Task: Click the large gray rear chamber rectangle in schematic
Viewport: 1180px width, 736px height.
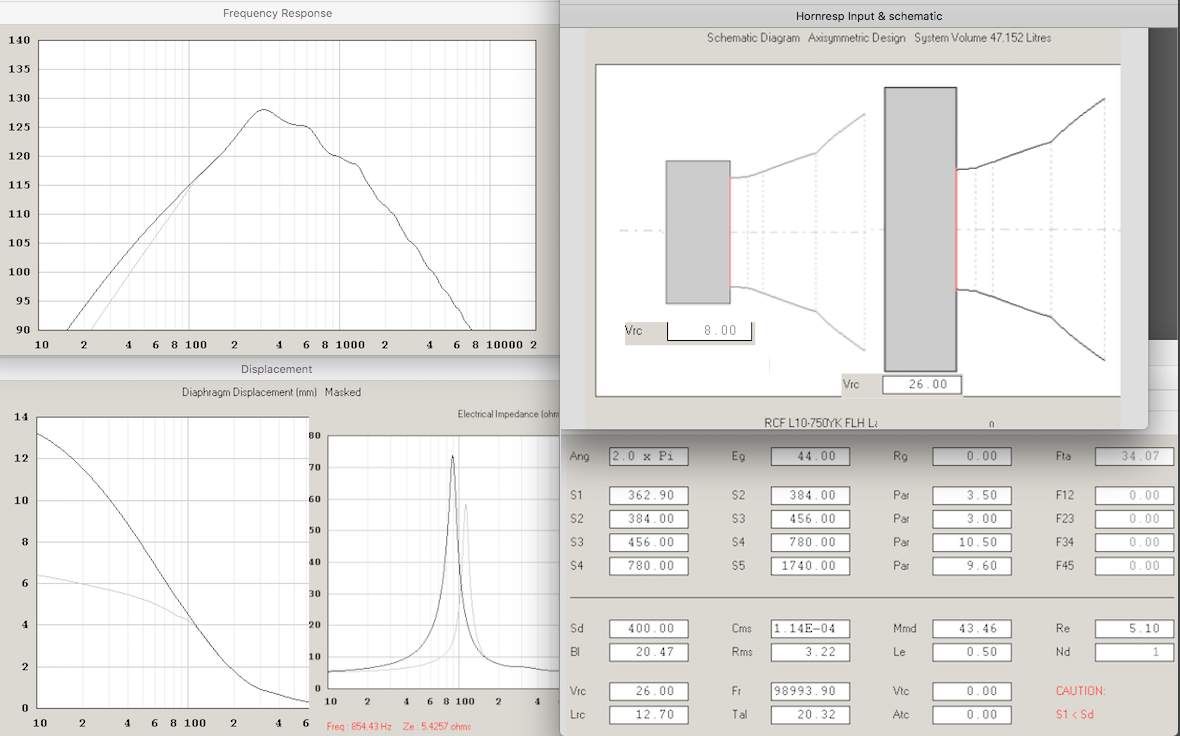Action: point(920,229)
